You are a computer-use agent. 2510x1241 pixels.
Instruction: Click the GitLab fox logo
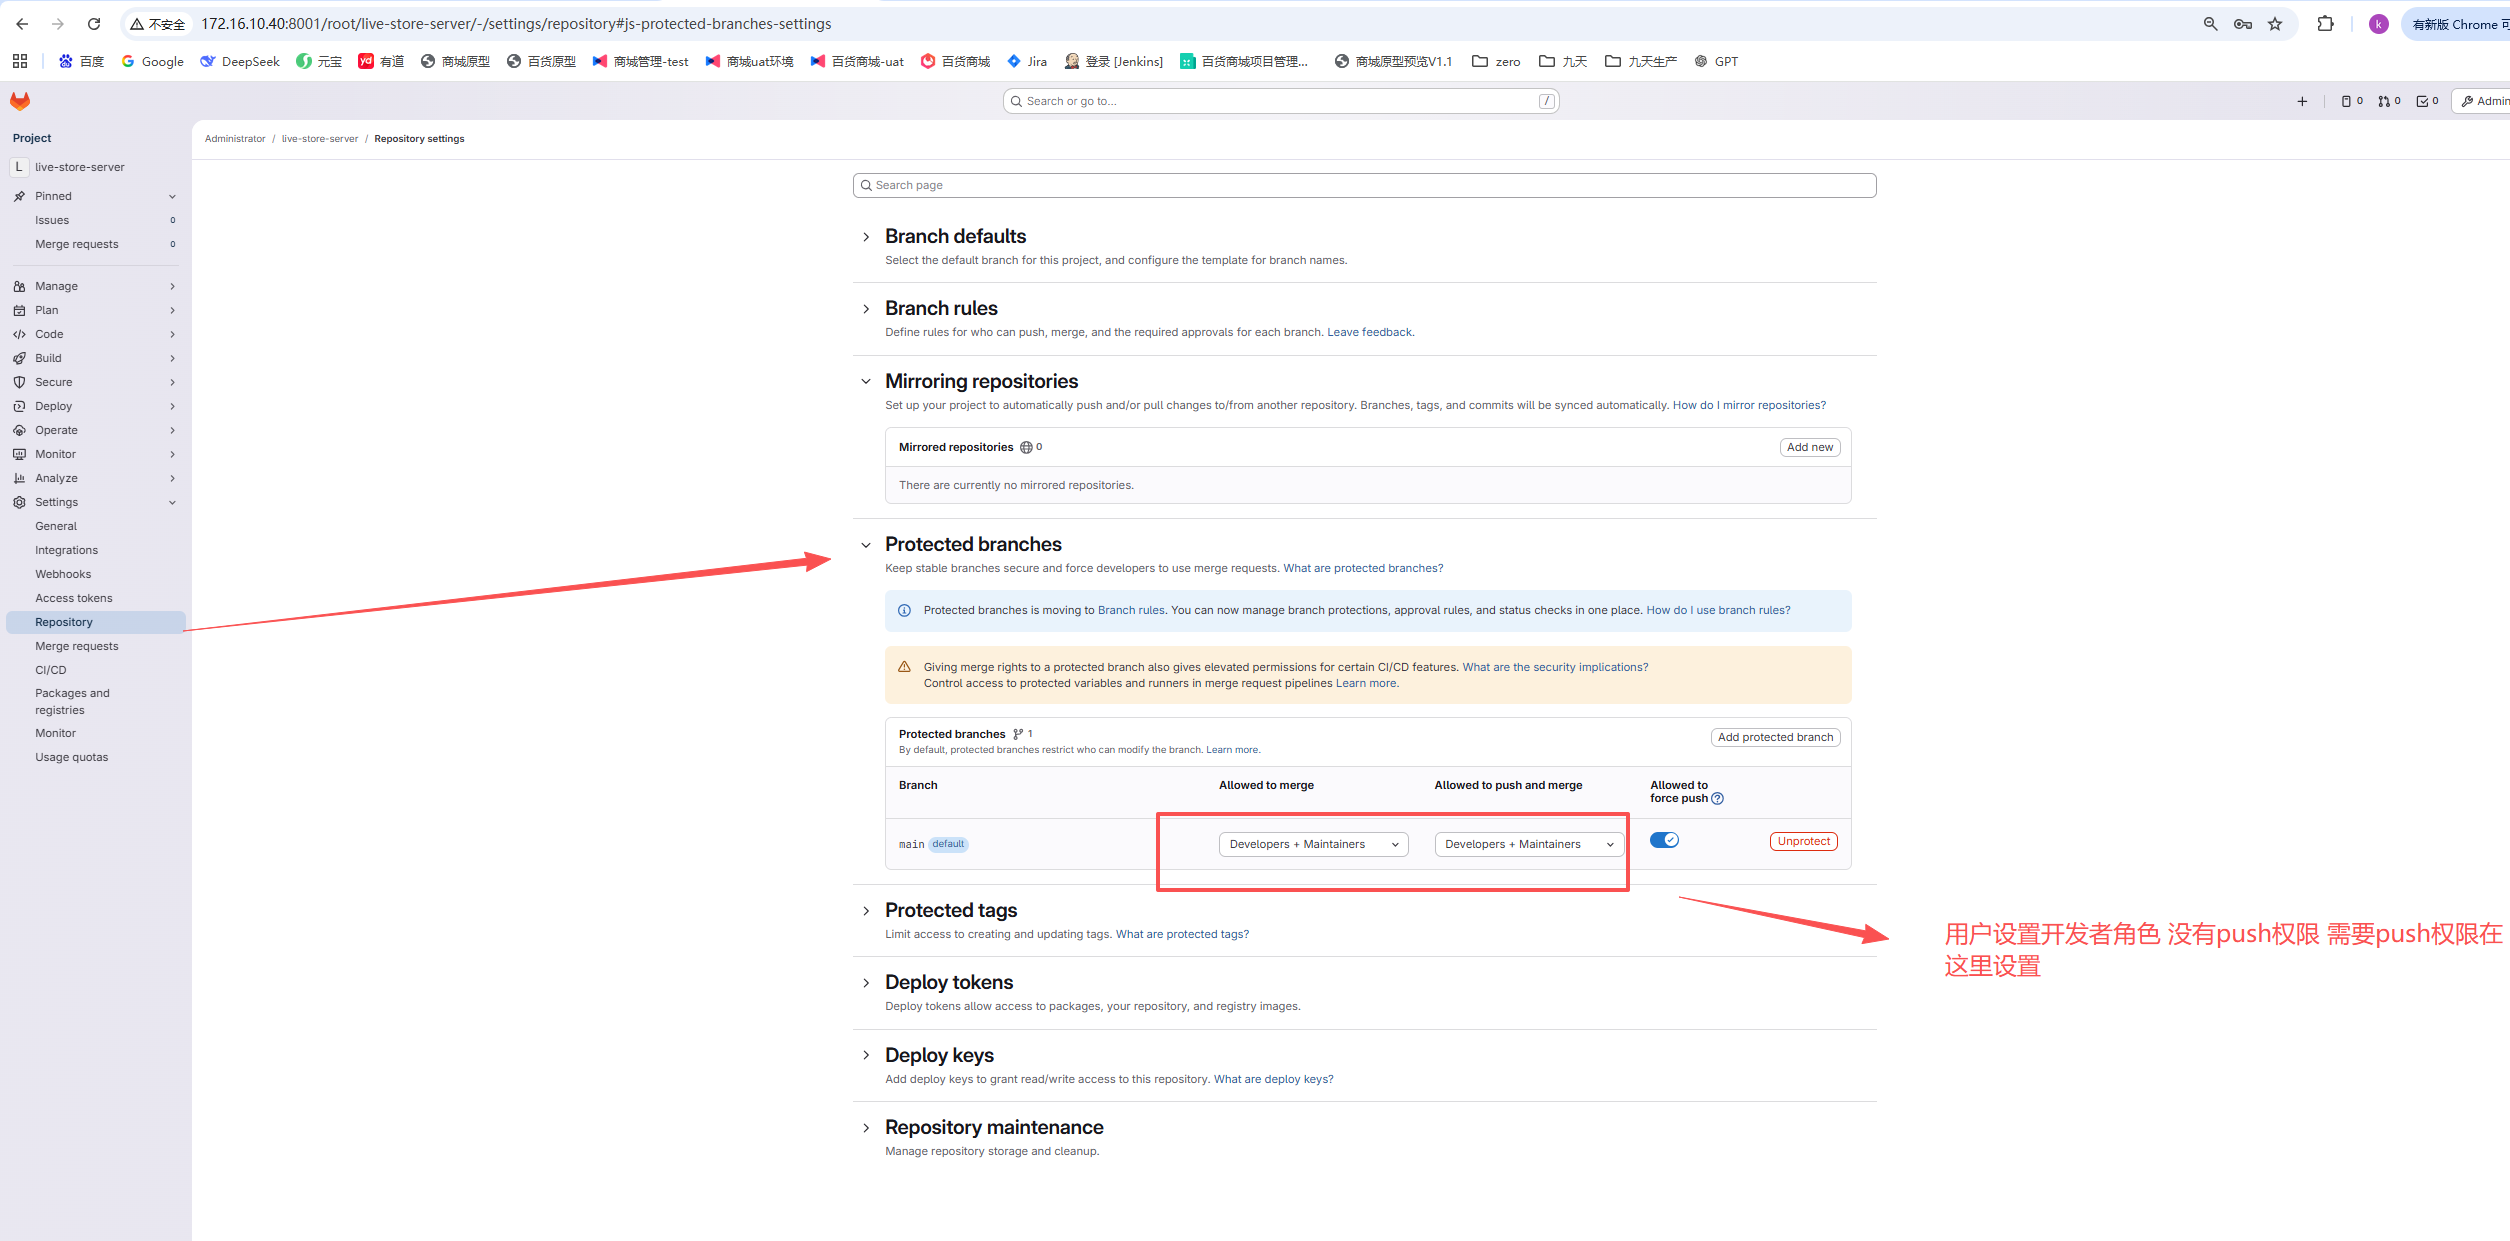pyautogui.click(x=20, y=101)
